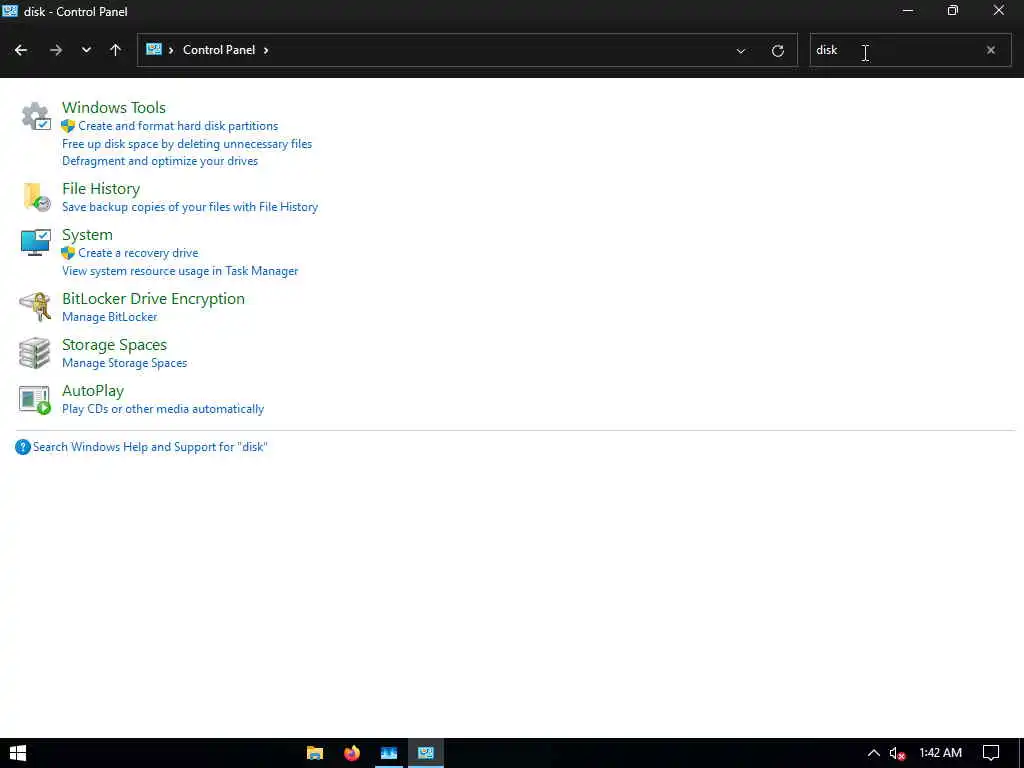Open View system resource usage in Task Manager
Image resolution: width=1024 pixels, height=768 pixels.
coord(180,270)
